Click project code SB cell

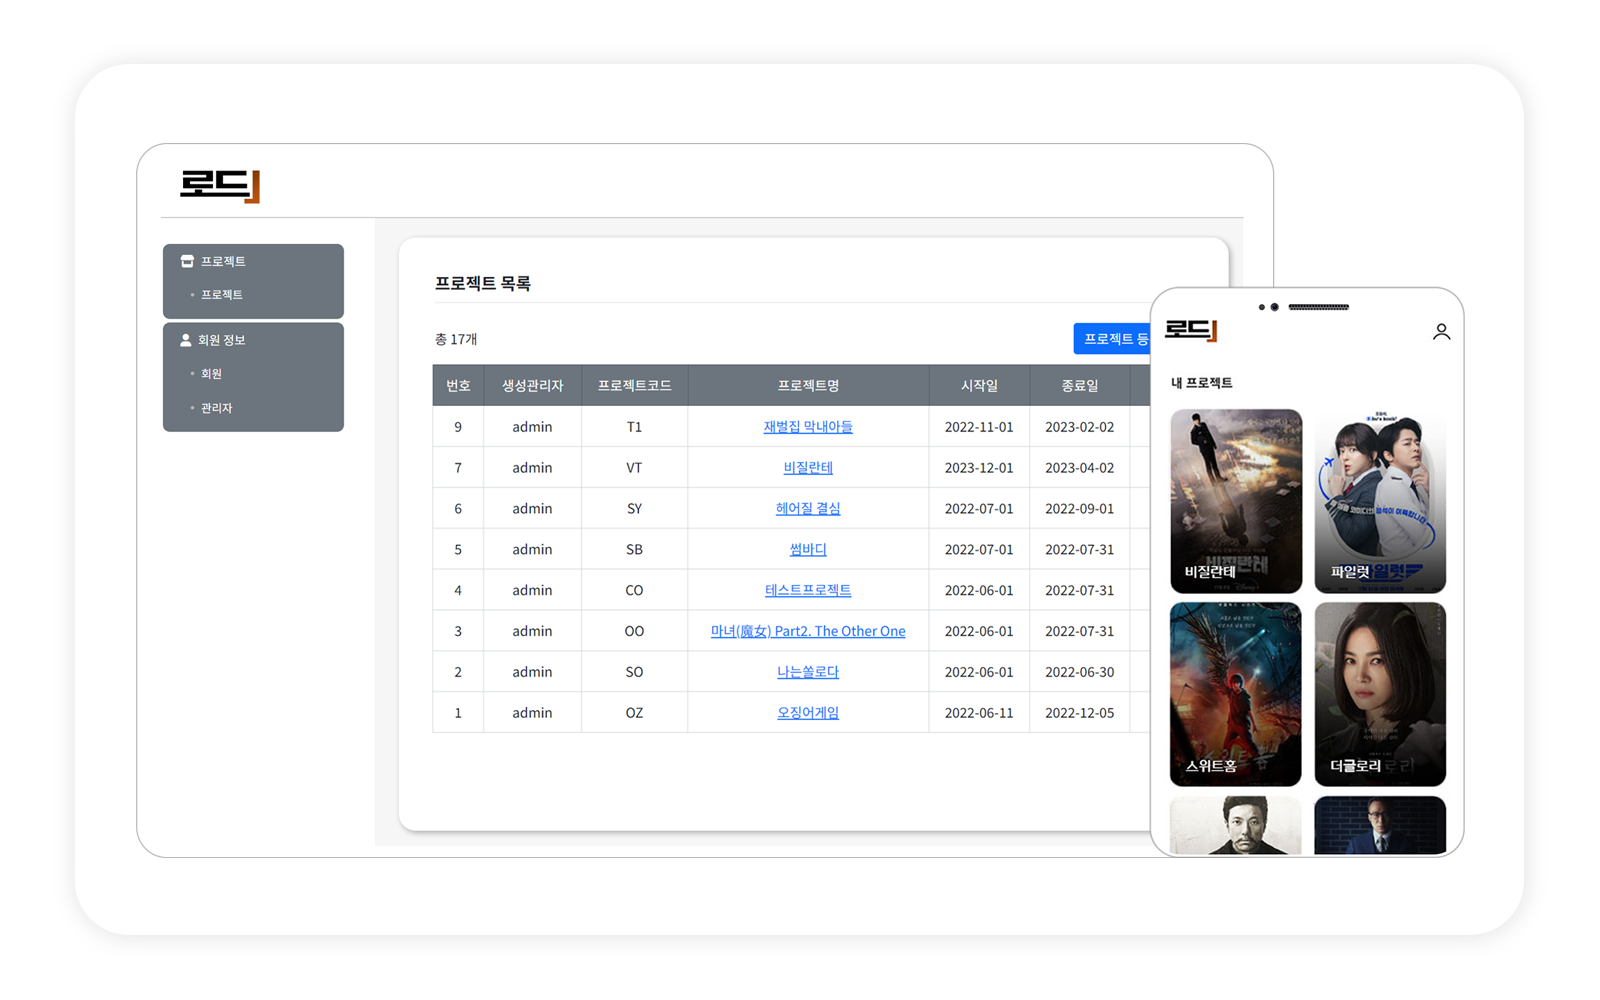click(634, 550)
